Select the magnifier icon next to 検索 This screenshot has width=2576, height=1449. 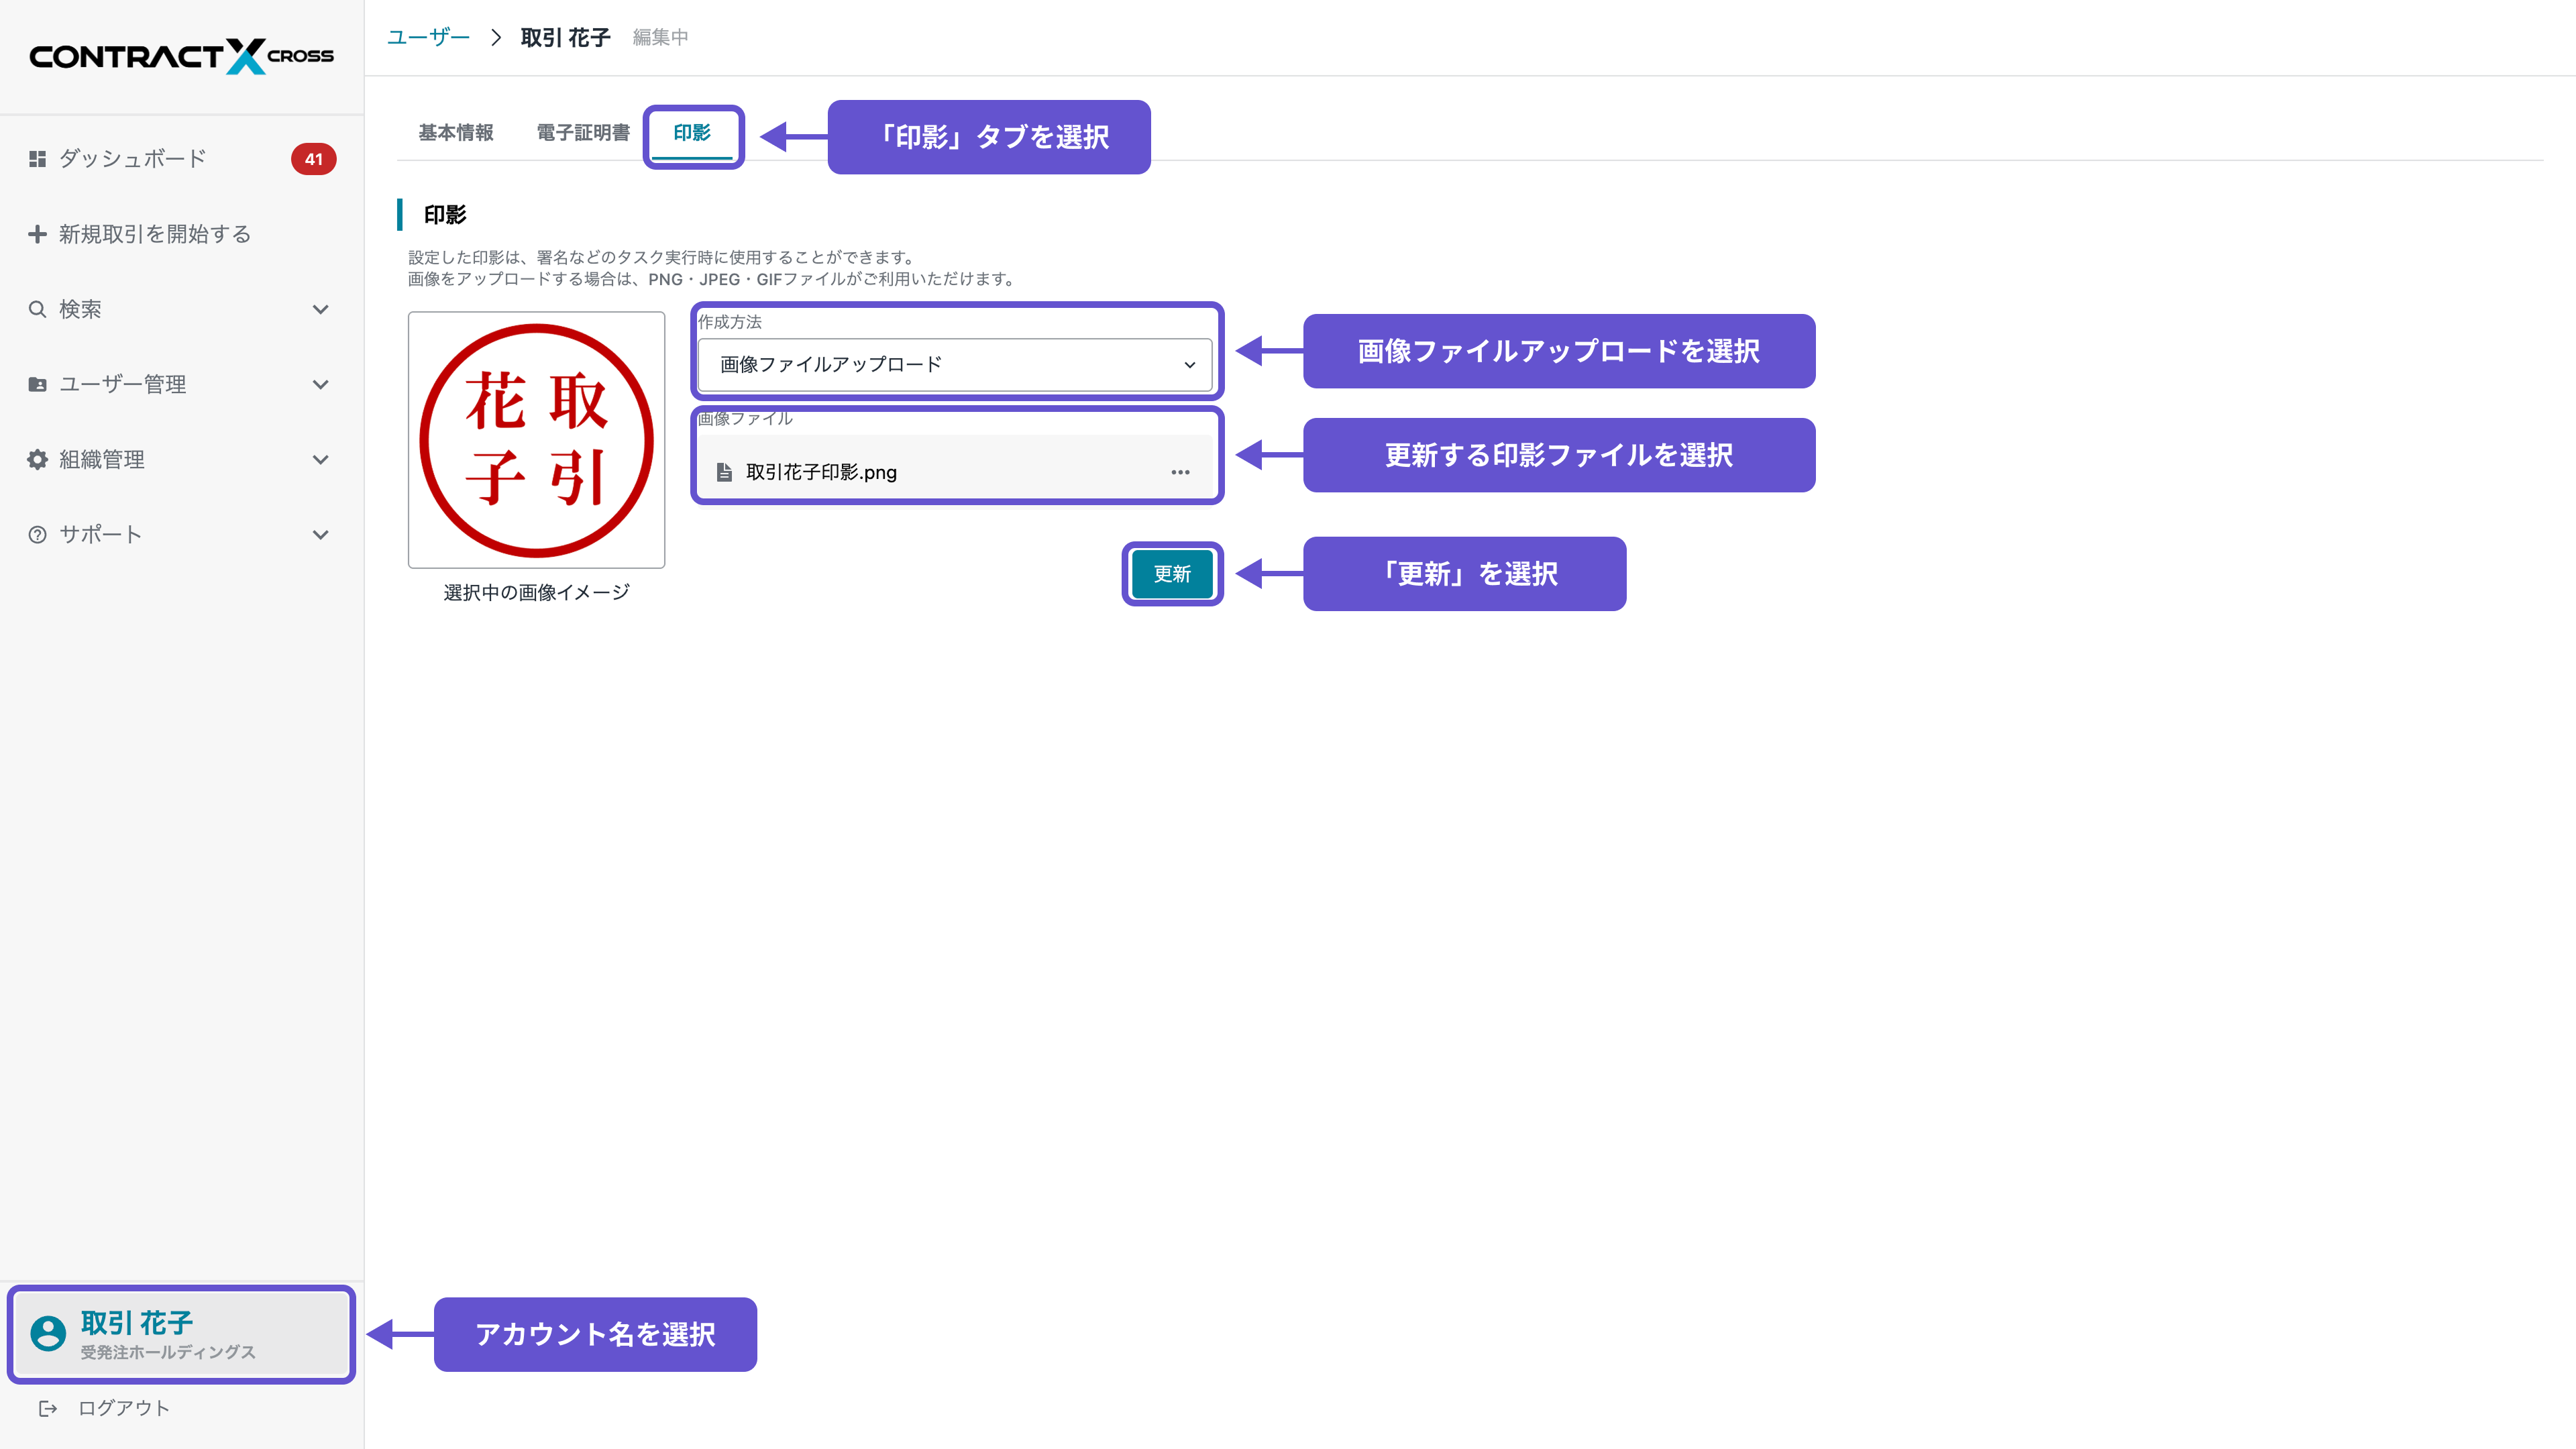coord(37,309)
